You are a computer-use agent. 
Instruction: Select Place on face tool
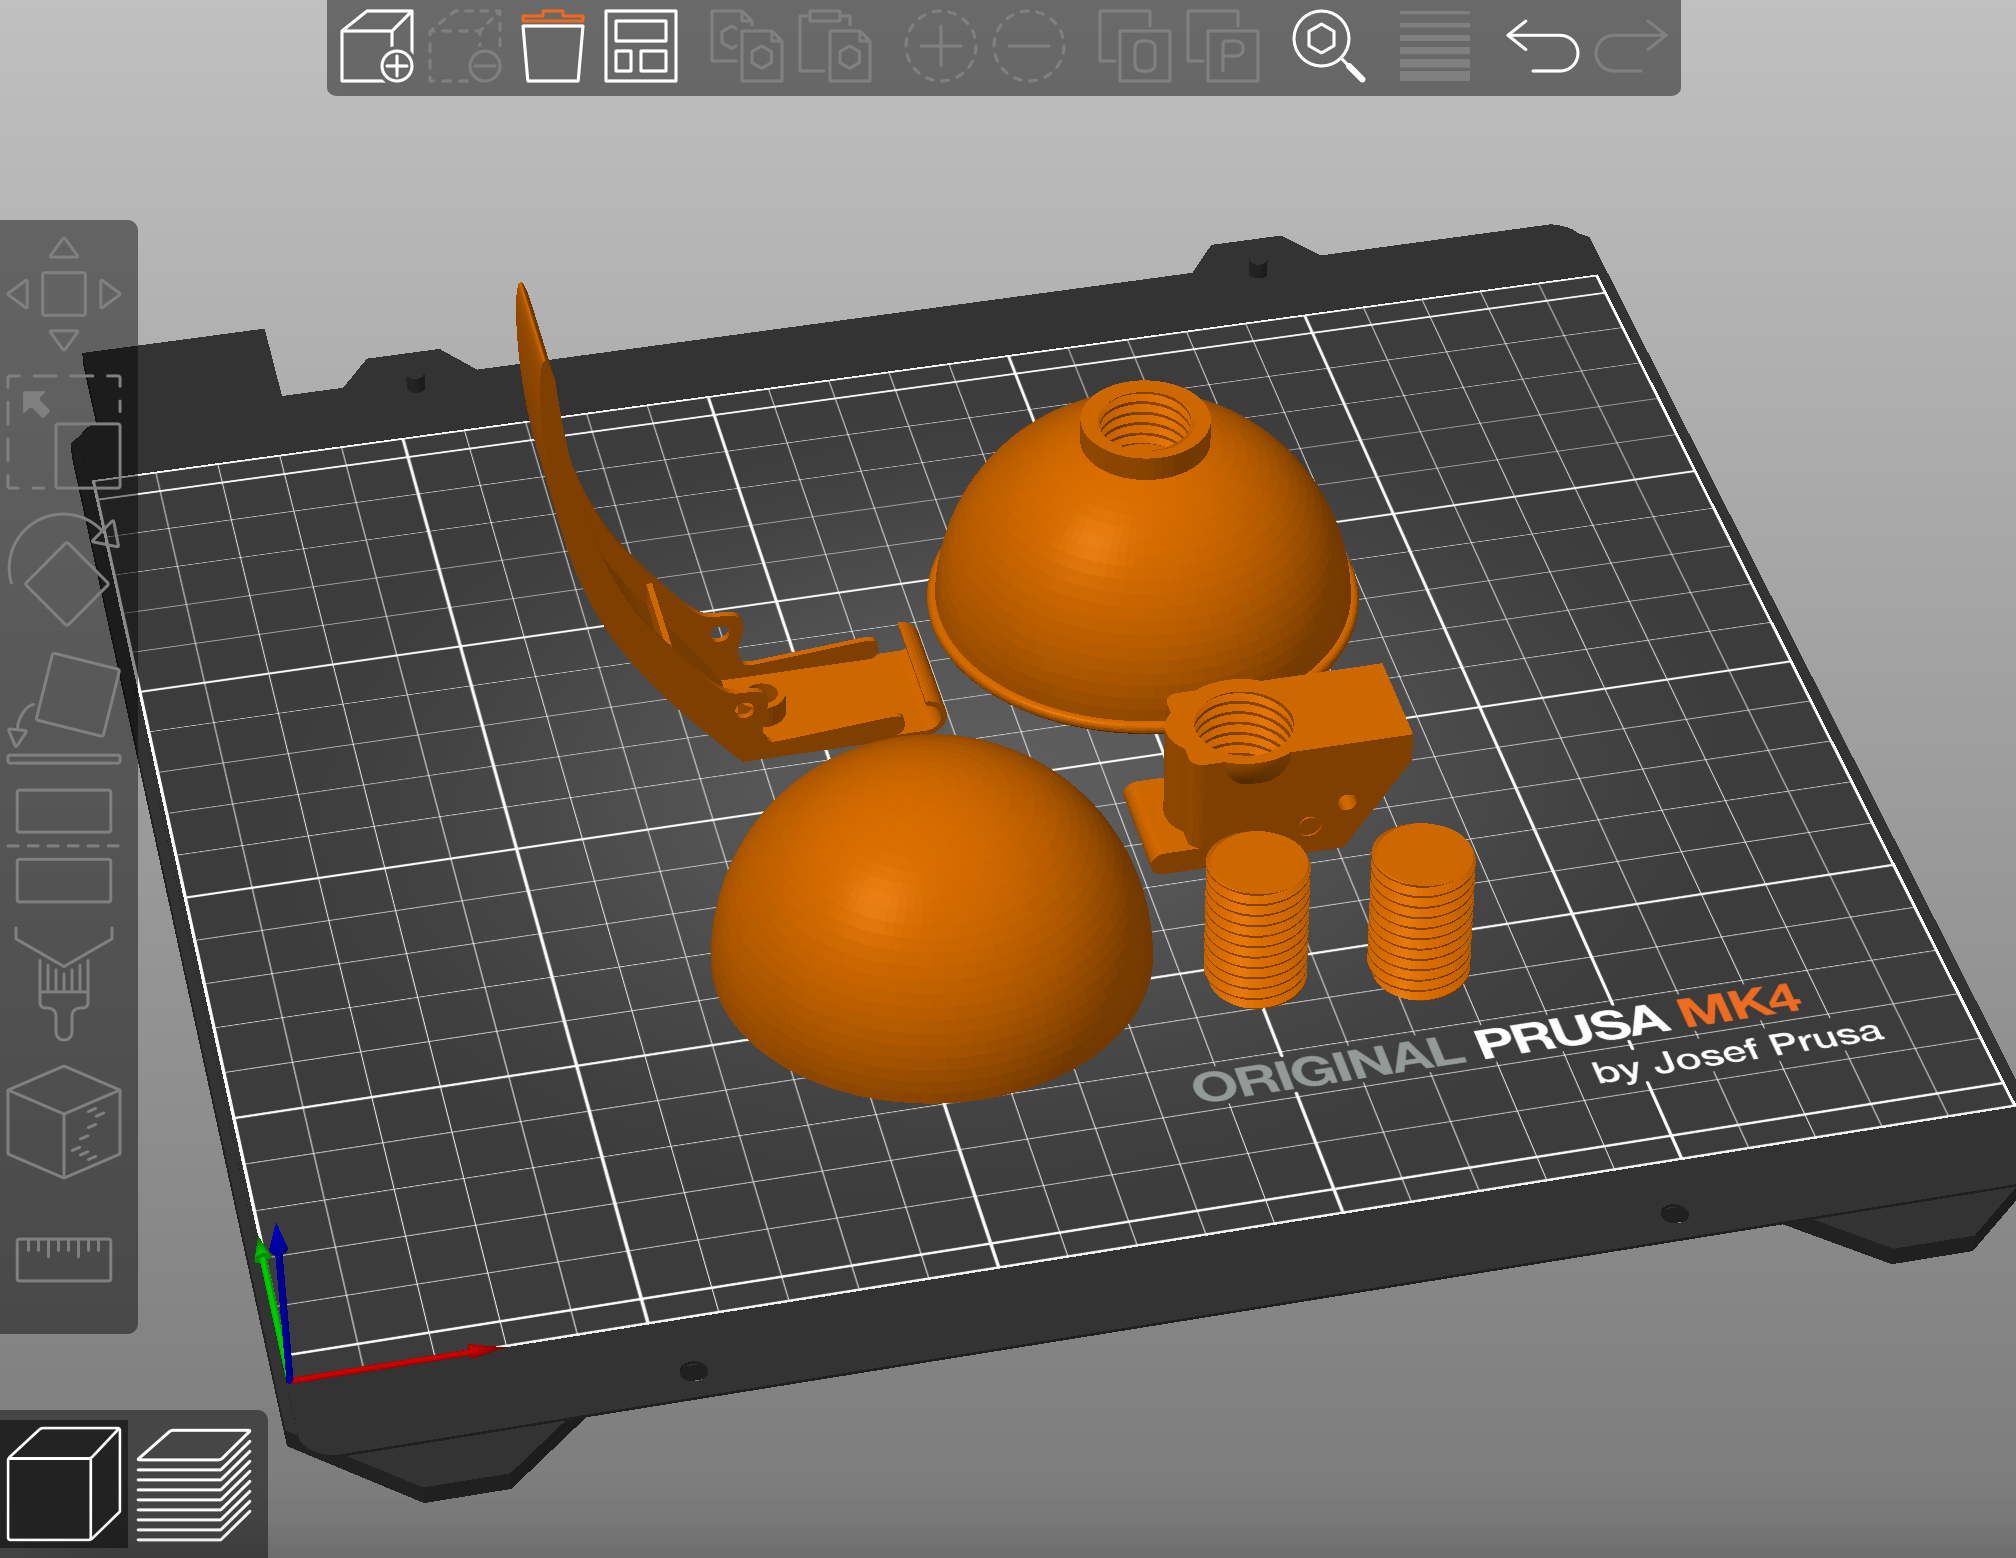(x=64, y=706)
